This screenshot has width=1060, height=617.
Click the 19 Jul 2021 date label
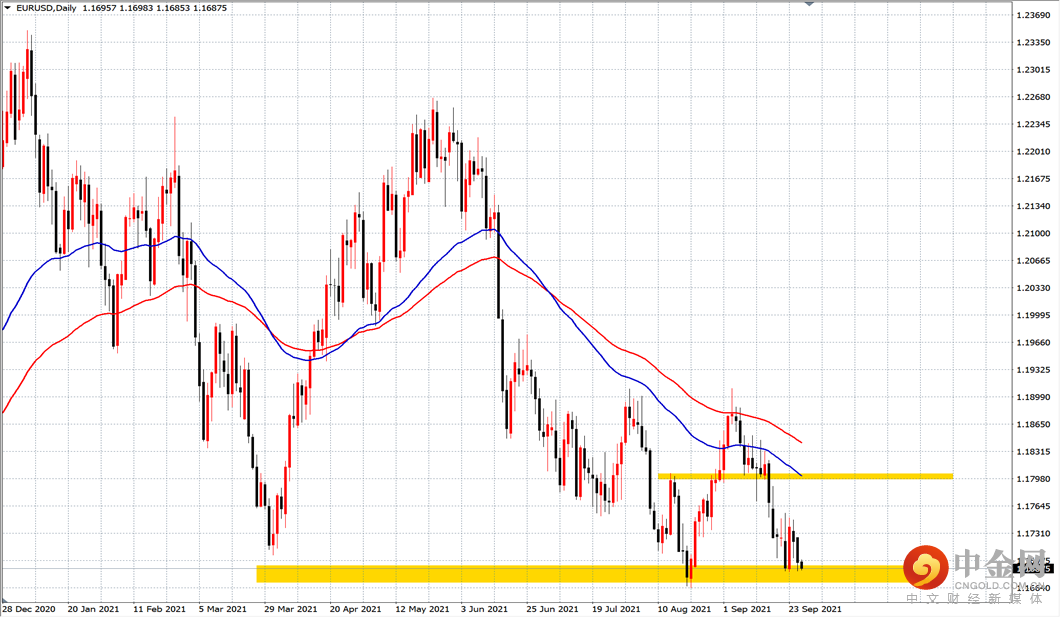pyautogui.click(x=617, y=609)
